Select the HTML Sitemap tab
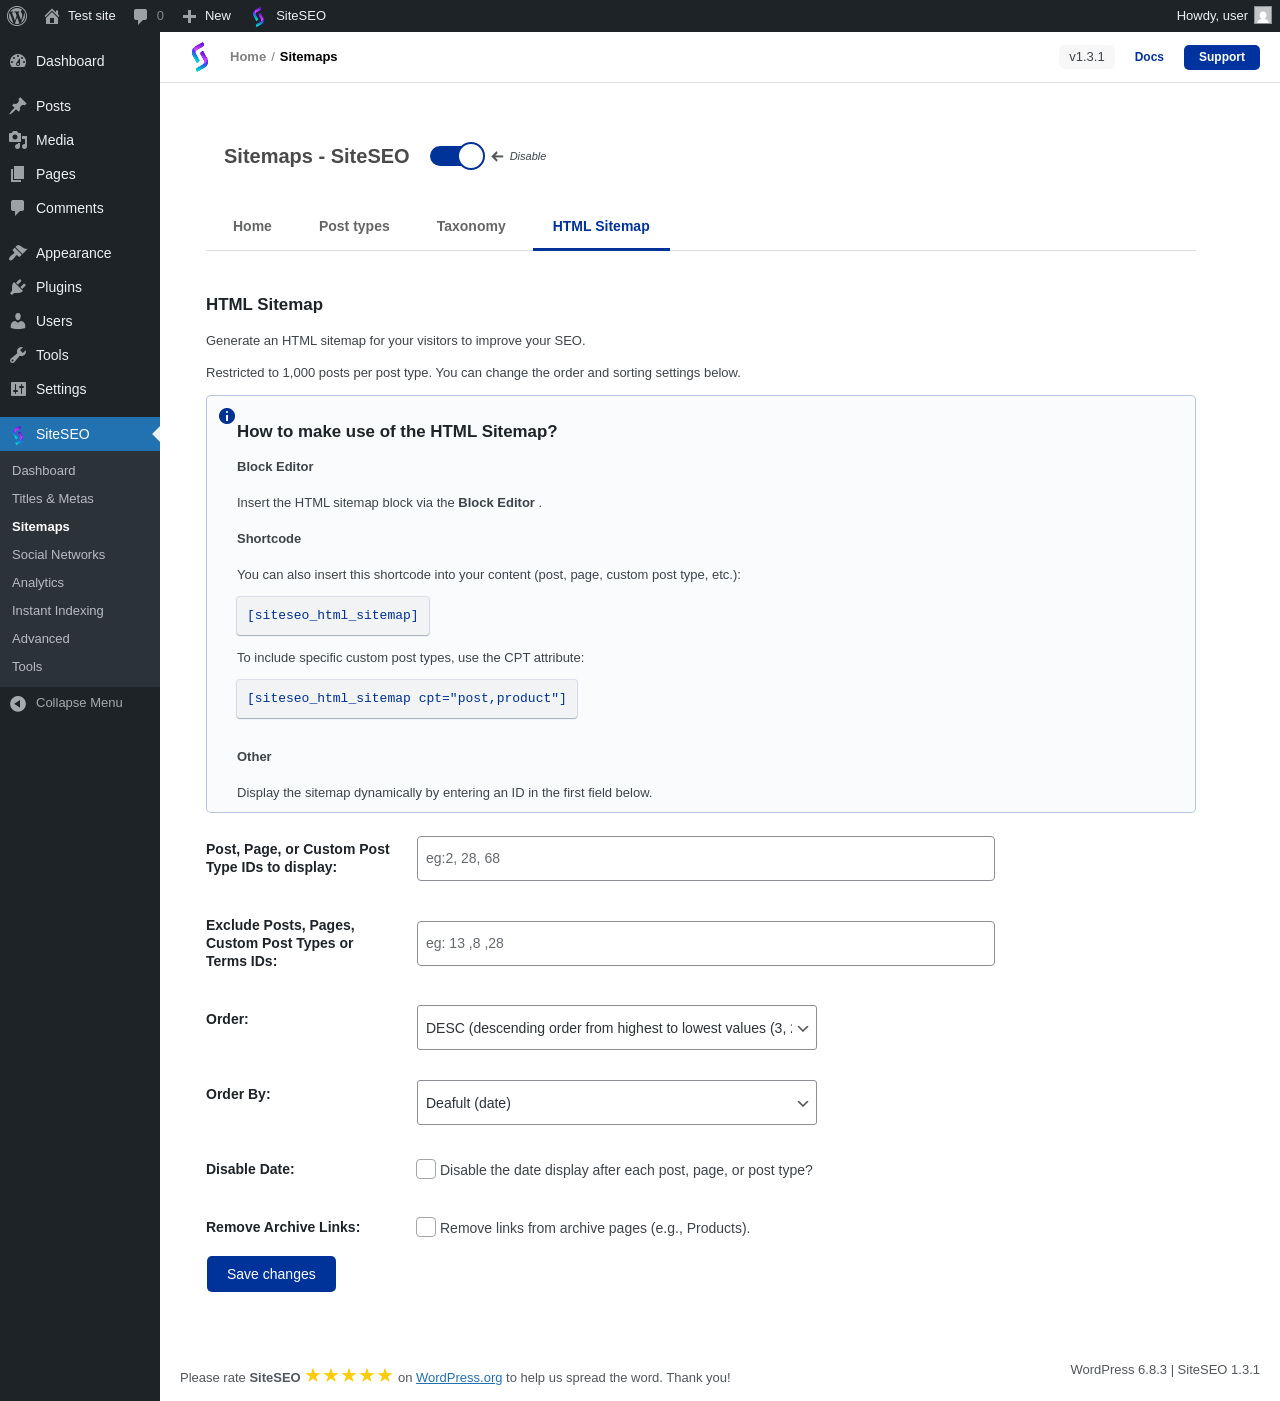This screenshot has width=1280, height=1401. tap(601, 226)
